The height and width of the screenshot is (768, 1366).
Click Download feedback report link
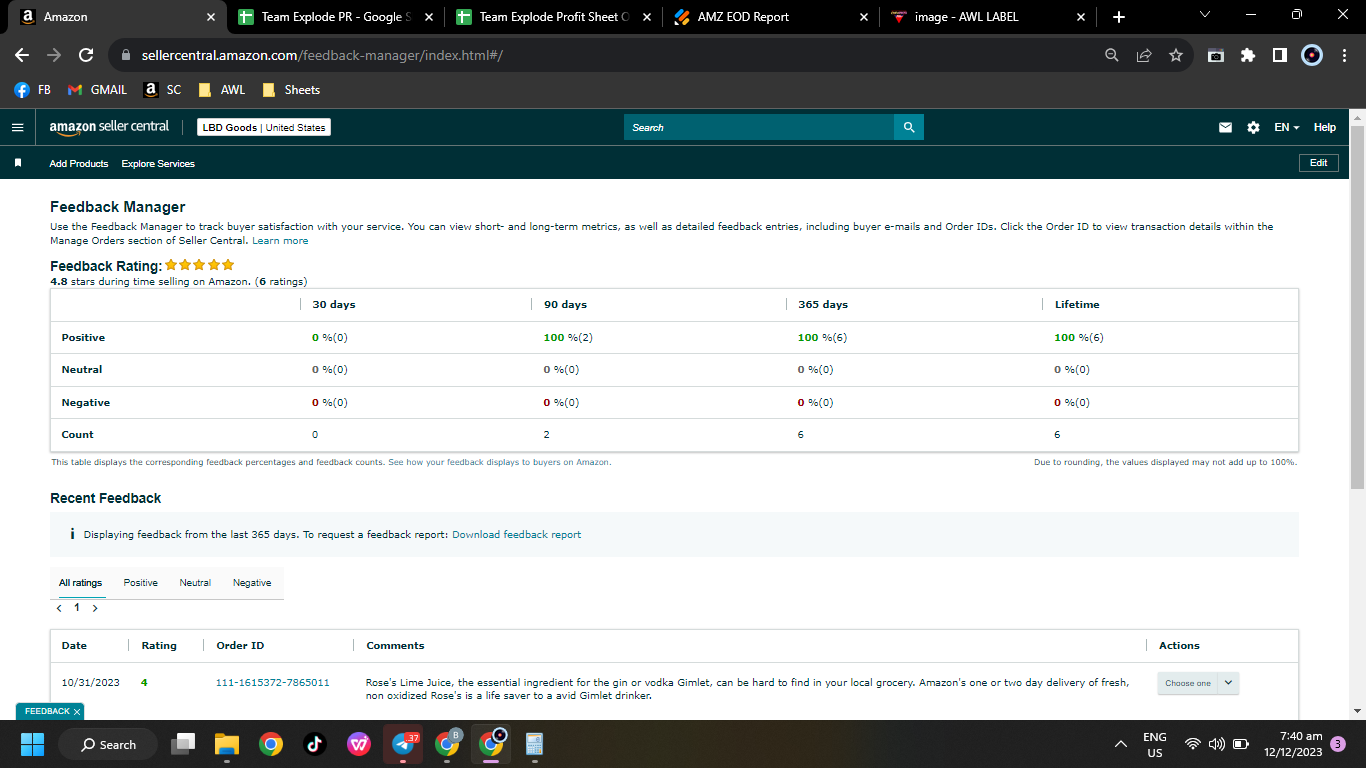point(516,535)
